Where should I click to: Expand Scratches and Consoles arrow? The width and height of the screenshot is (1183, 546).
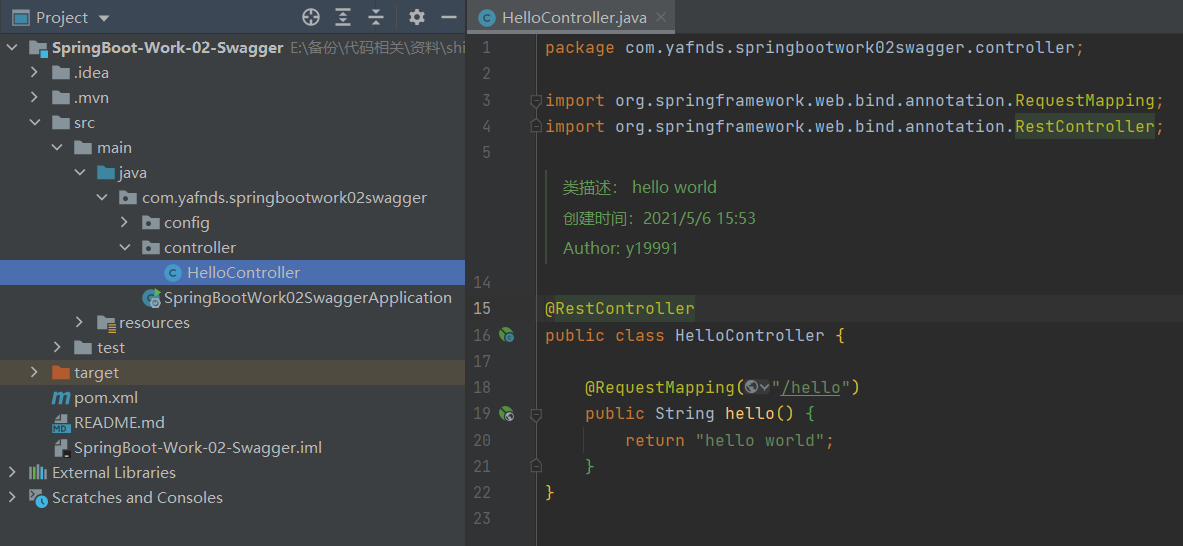(x=12, y=498)
